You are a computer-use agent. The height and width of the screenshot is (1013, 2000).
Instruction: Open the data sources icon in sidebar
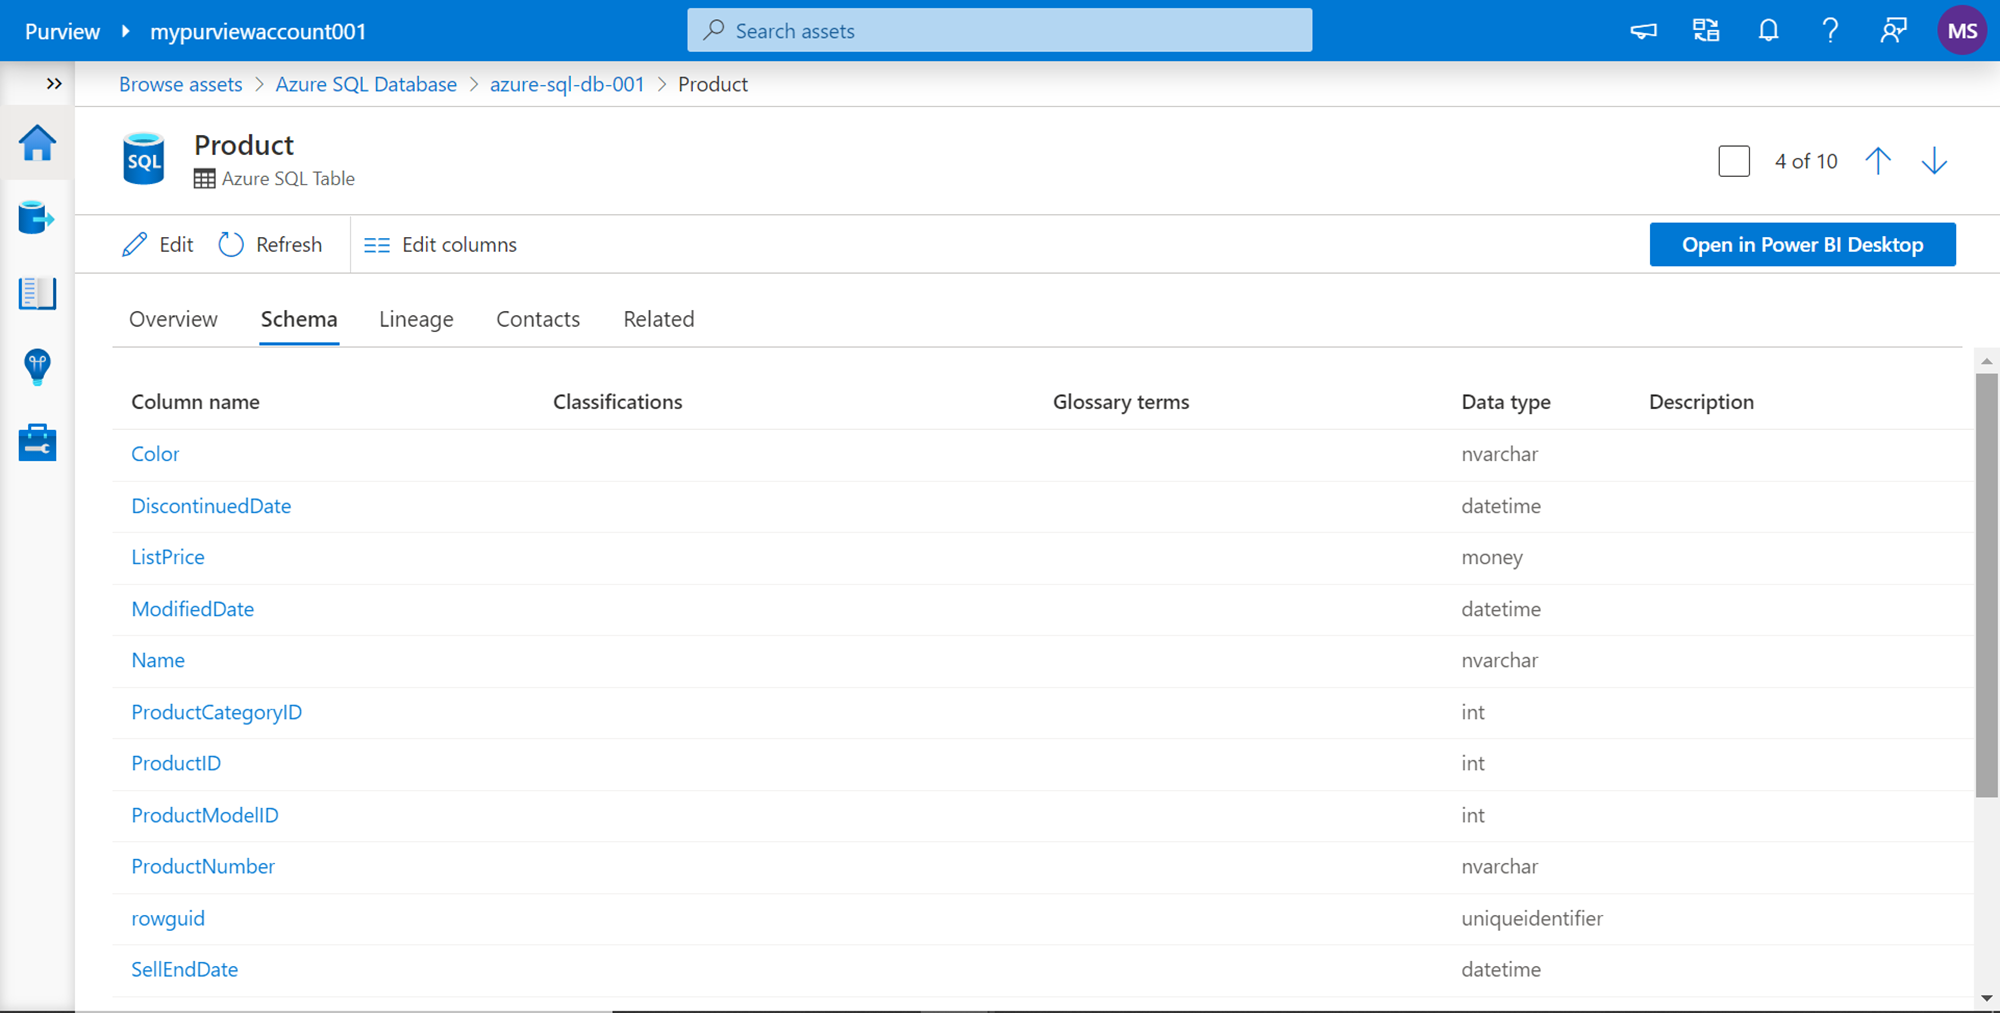click(x=37, y=217)
